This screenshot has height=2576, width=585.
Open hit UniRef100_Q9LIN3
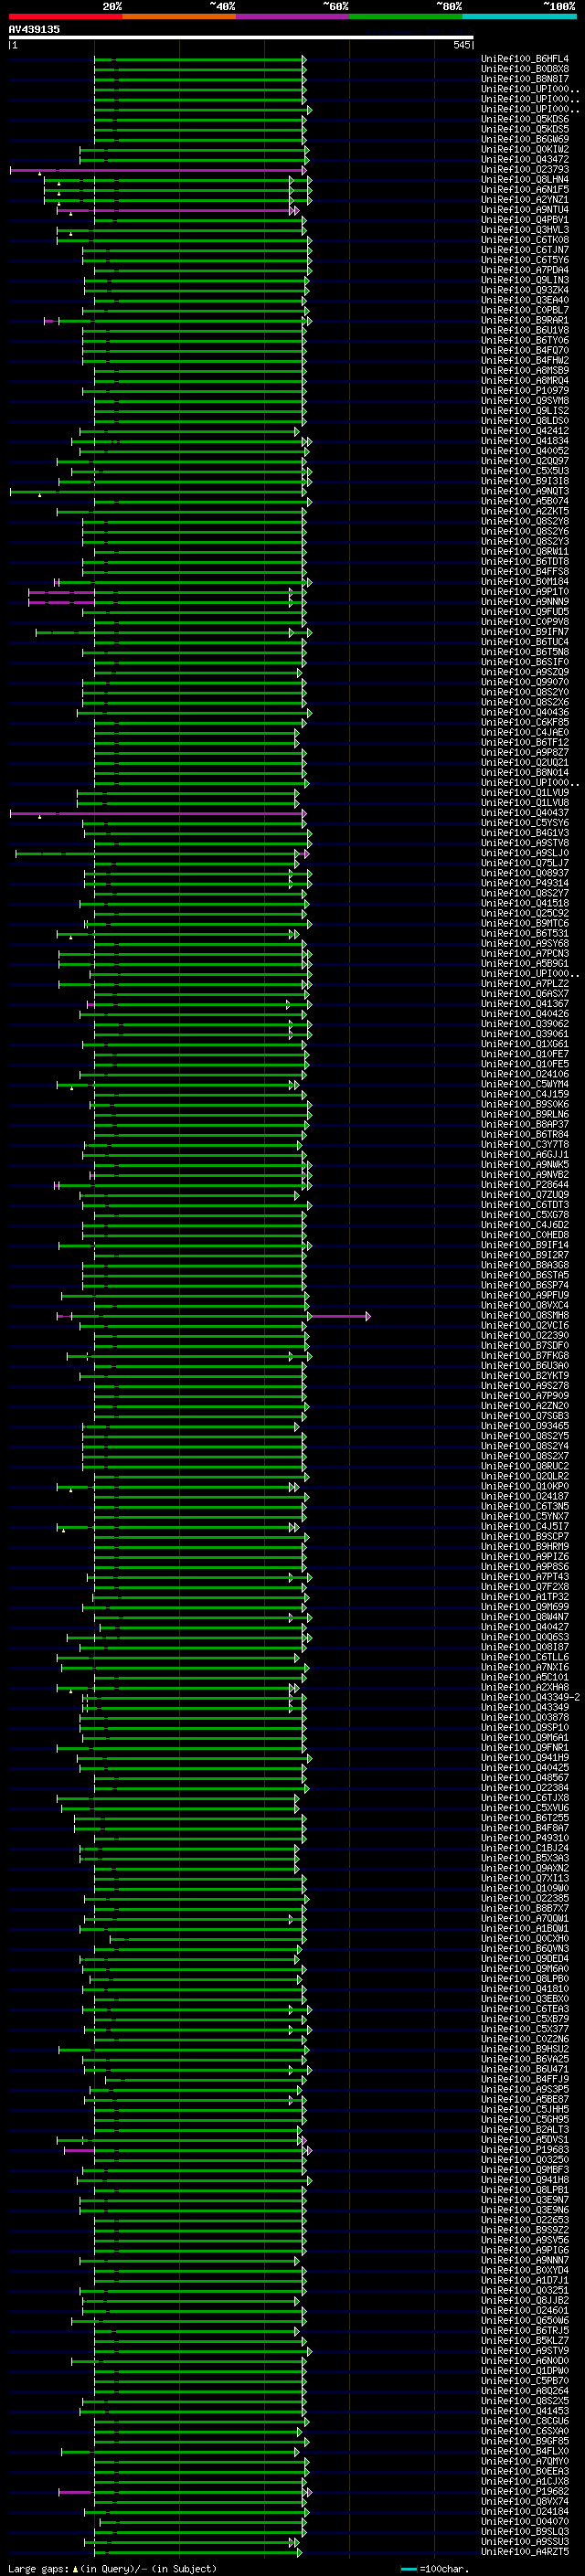(524, 280)
